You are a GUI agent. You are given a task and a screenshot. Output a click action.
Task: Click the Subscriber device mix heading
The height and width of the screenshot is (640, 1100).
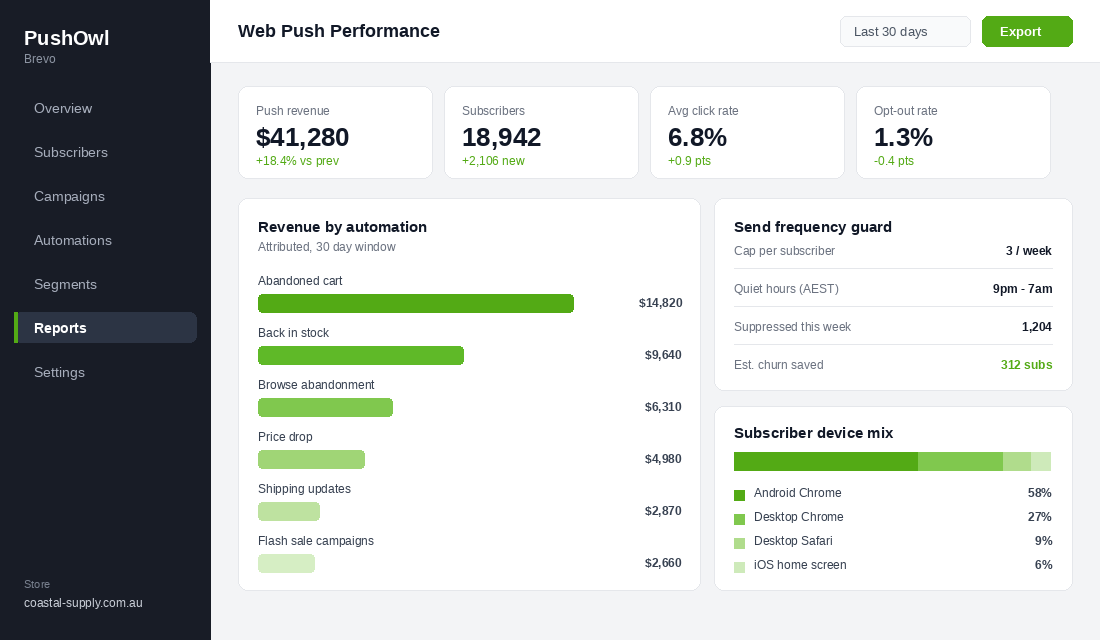tap(814, 433)
